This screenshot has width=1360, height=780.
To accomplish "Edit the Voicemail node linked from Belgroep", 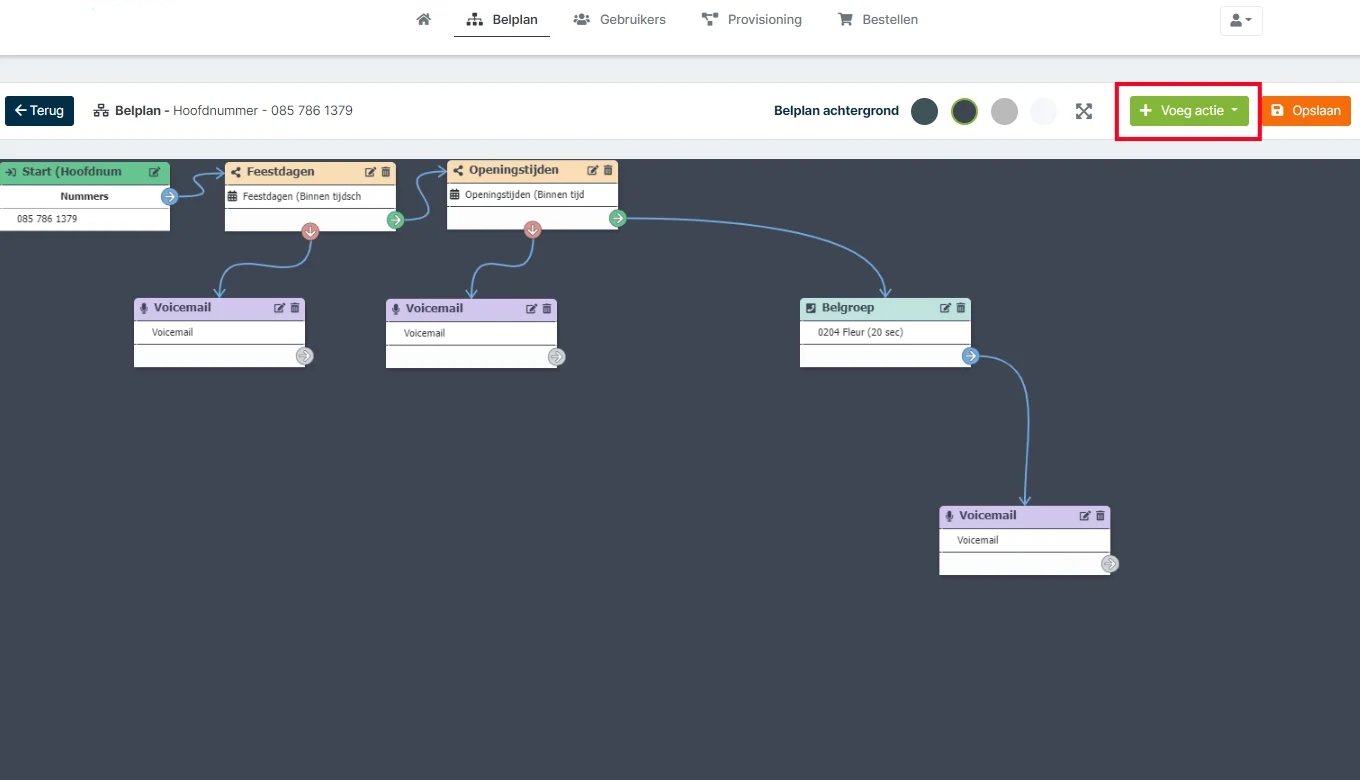I will pos(1085,516).
